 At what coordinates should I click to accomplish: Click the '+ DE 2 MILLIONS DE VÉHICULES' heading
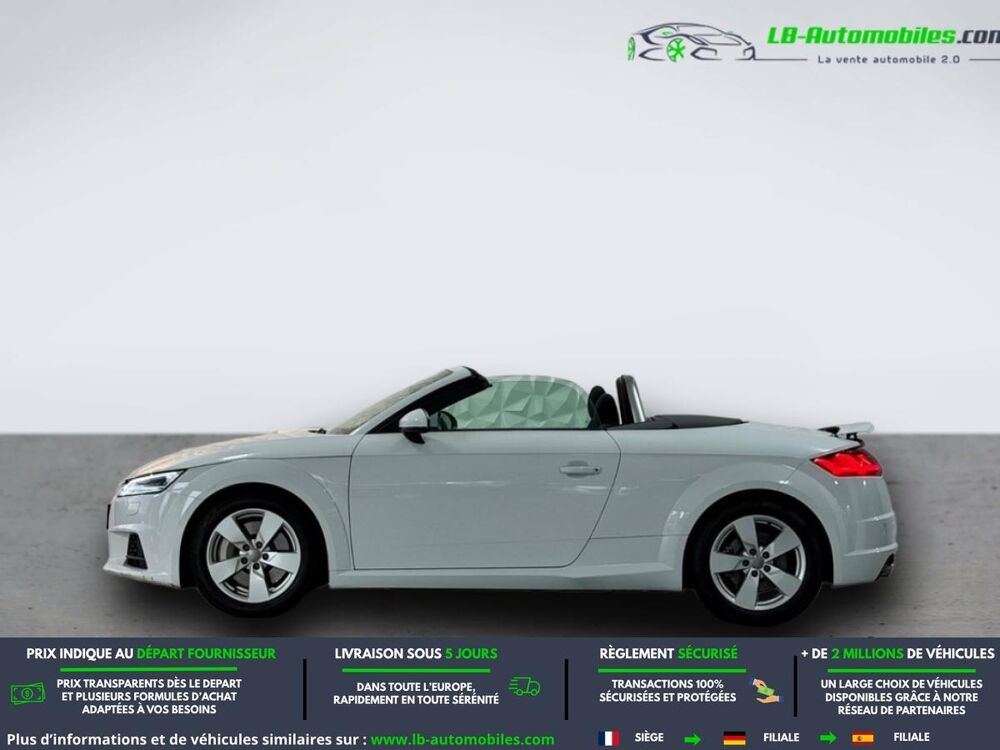tap(898, 654)
